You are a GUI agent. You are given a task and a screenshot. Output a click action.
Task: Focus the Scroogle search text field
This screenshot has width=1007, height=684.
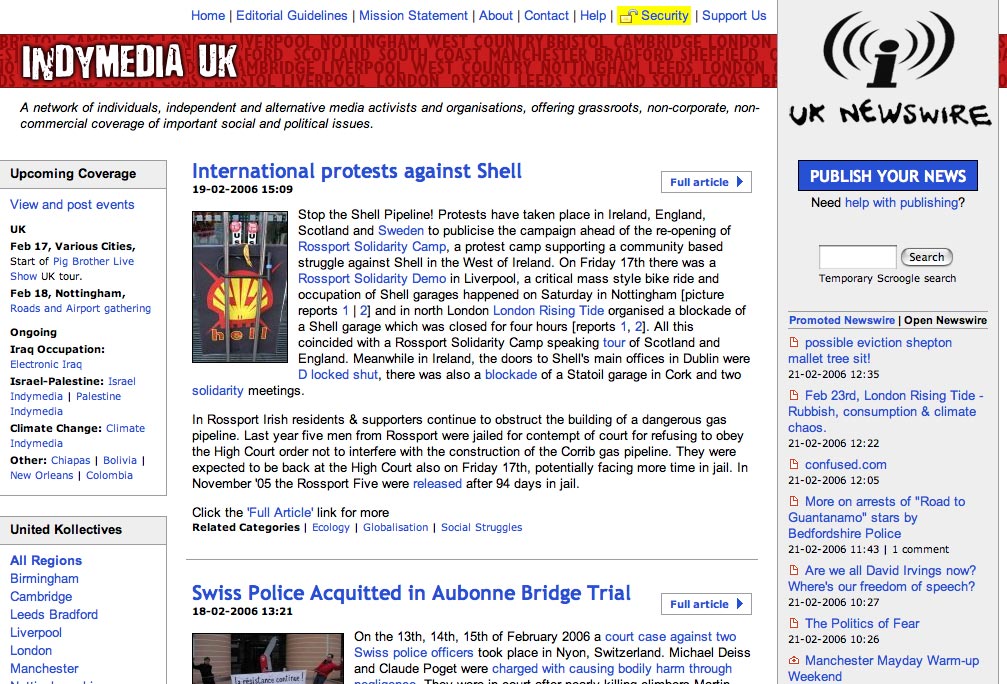click(x=857, y=257)
